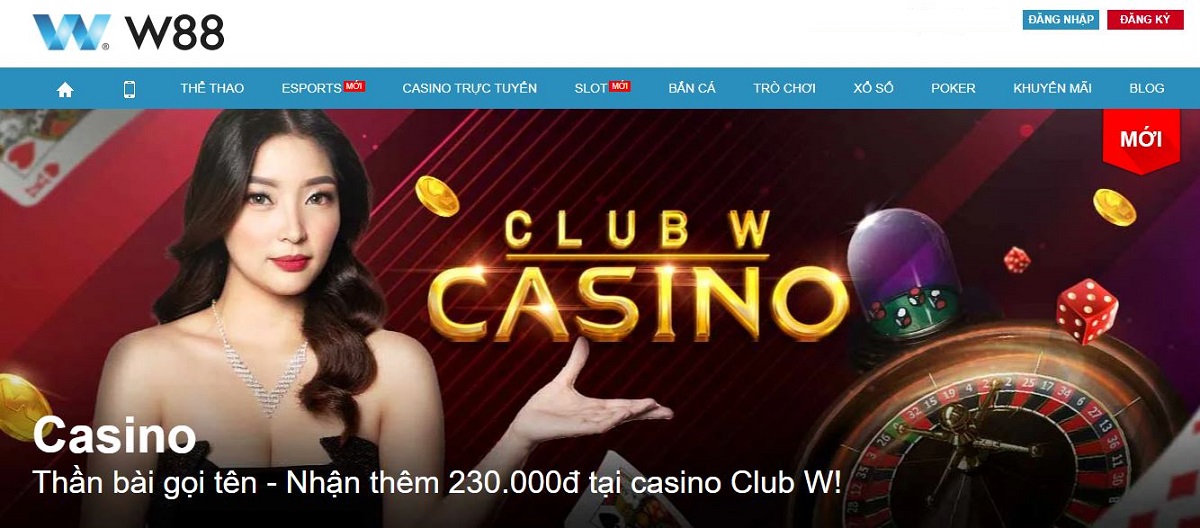This screenshot has width=1200, height=528.
Task: Click the W88 logo
Action: (x=128, y=33)
